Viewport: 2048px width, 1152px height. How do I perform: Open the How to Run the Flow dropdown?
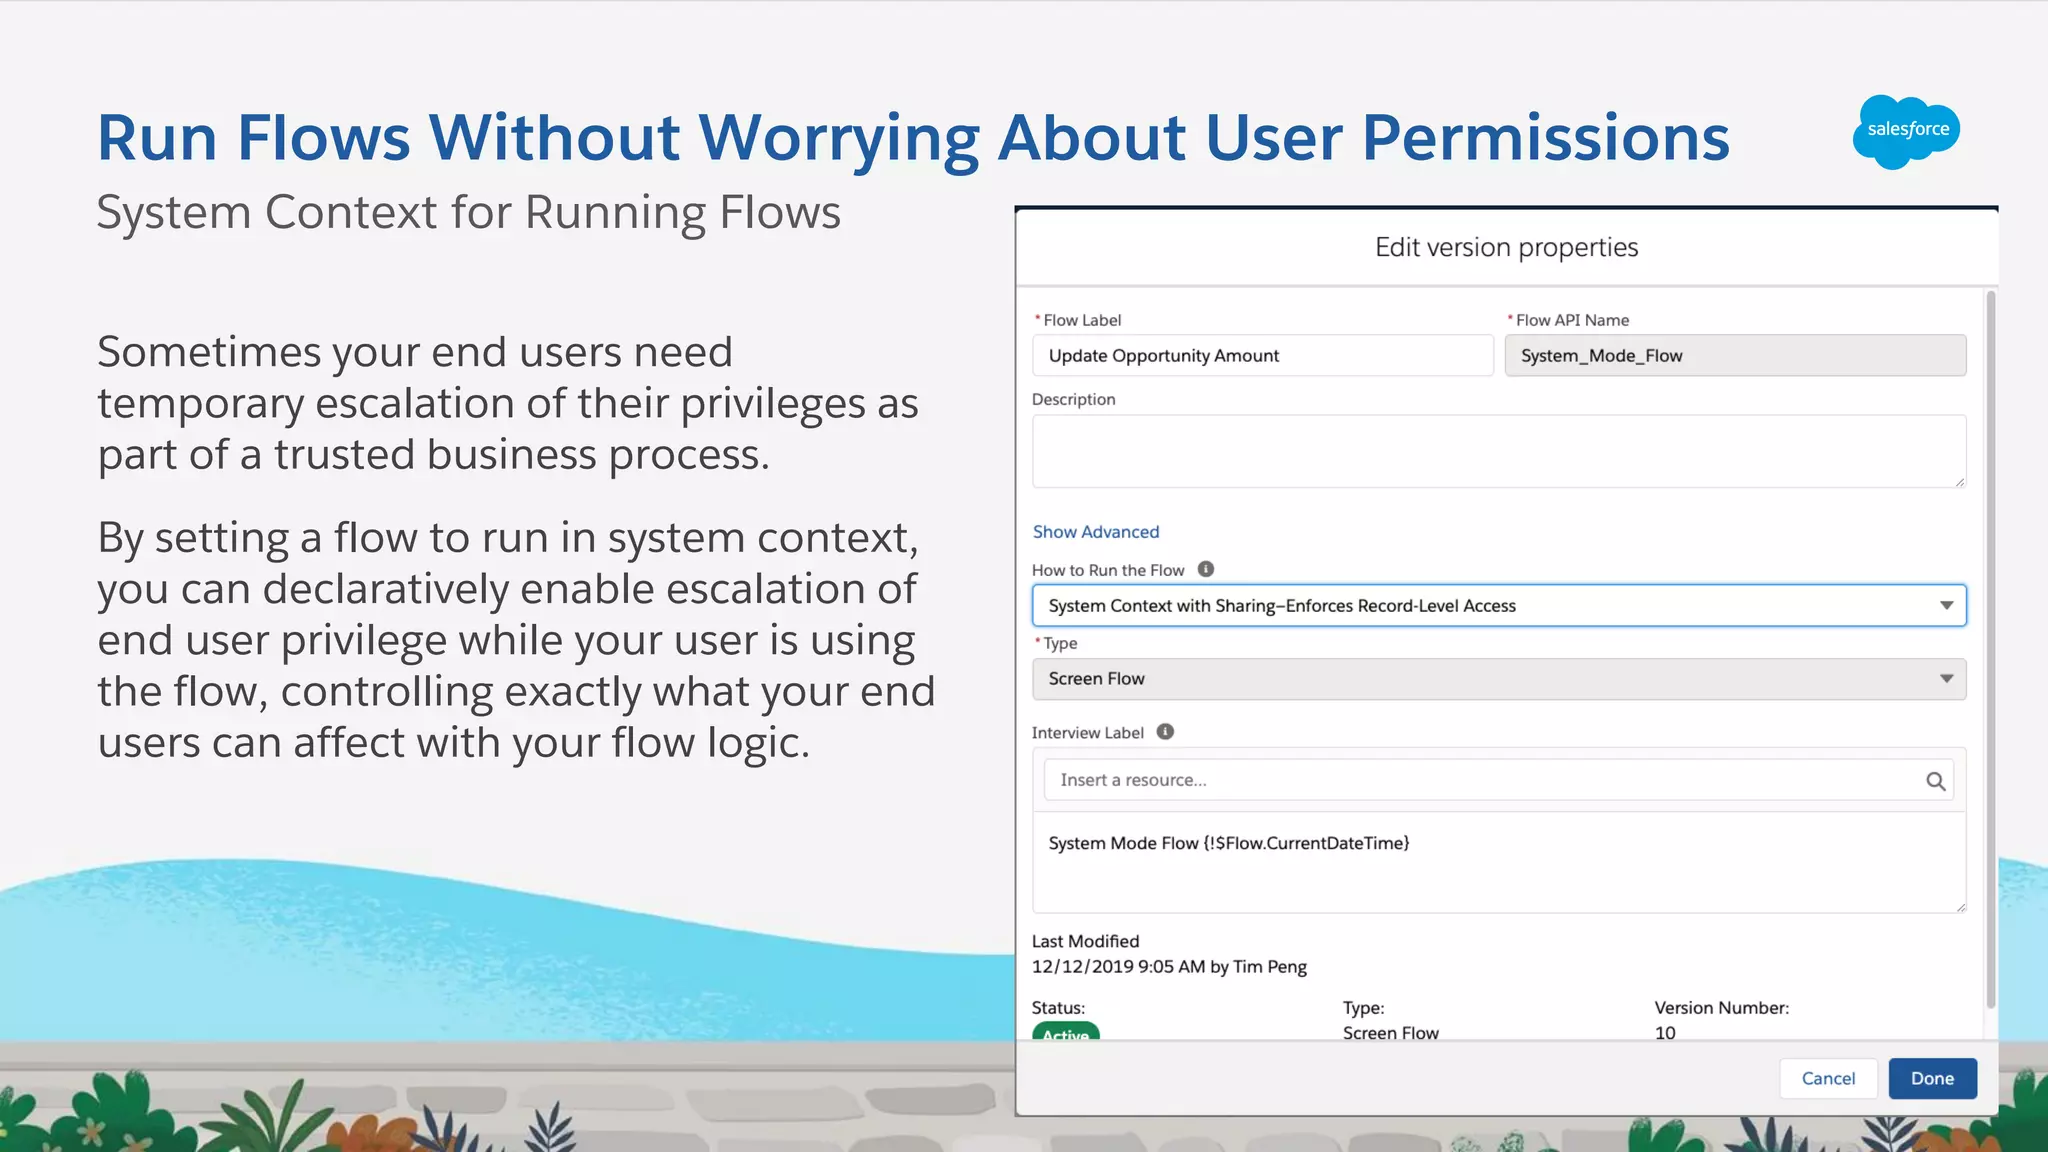coord(1499,606)
